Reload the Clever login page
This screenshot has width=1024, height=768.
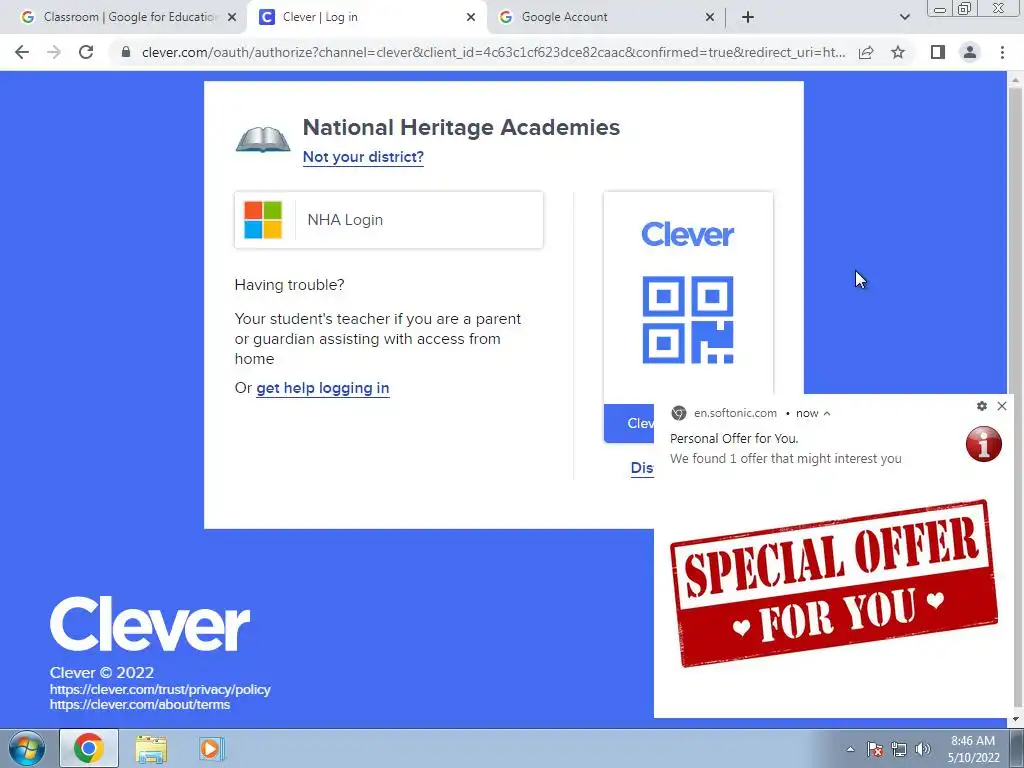click(x=86, y=52)
